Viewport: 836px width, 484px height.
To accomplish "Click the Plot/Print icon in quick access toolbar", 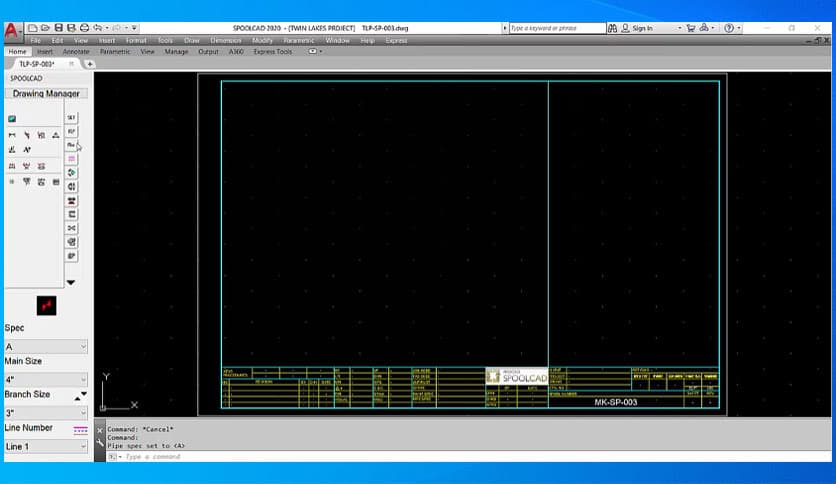I will (x=84, y=28).
